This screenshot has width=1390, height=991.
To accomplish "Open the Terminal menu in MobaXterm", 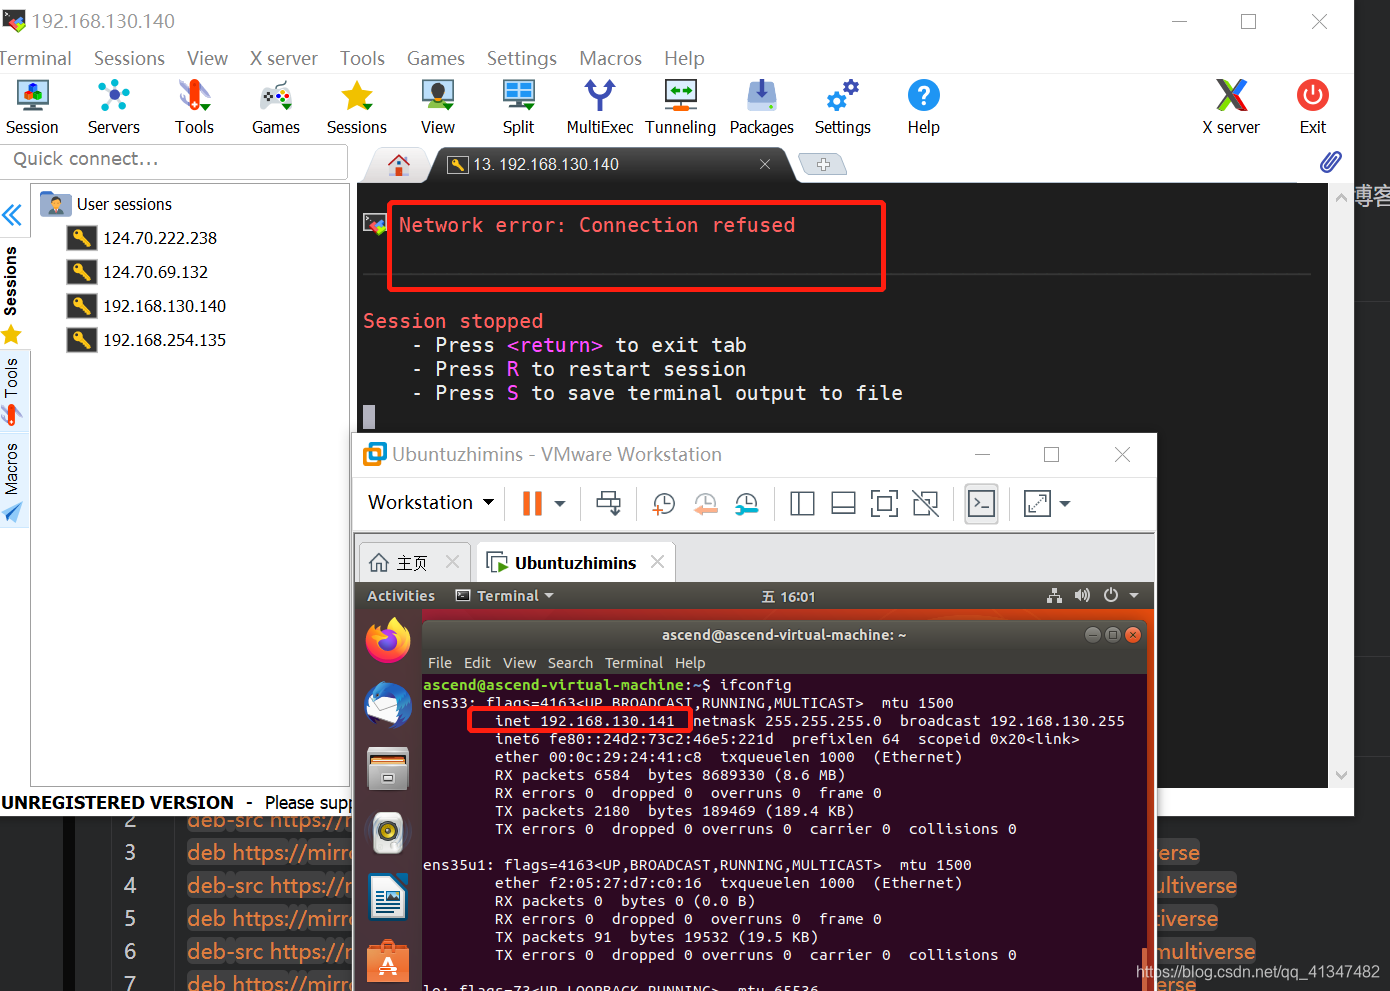I will point(35,58).
